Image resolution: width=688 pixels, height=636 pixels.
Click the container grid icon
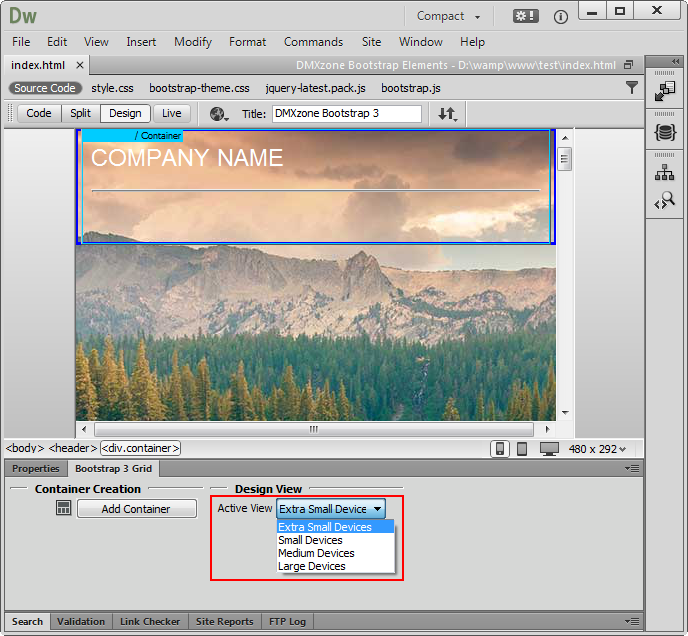pyautogui.click(x=63, y=508)
